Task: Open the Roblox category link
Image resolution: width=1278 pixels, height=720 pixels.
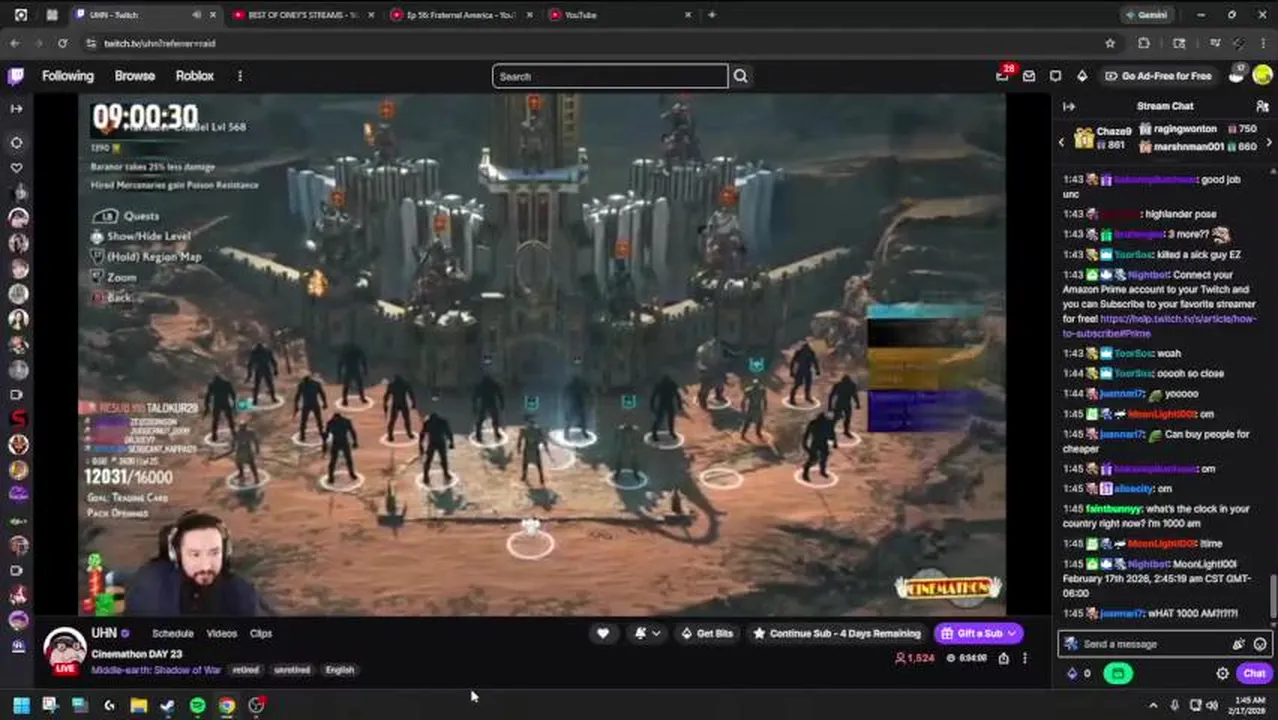Action: [195, 76]
